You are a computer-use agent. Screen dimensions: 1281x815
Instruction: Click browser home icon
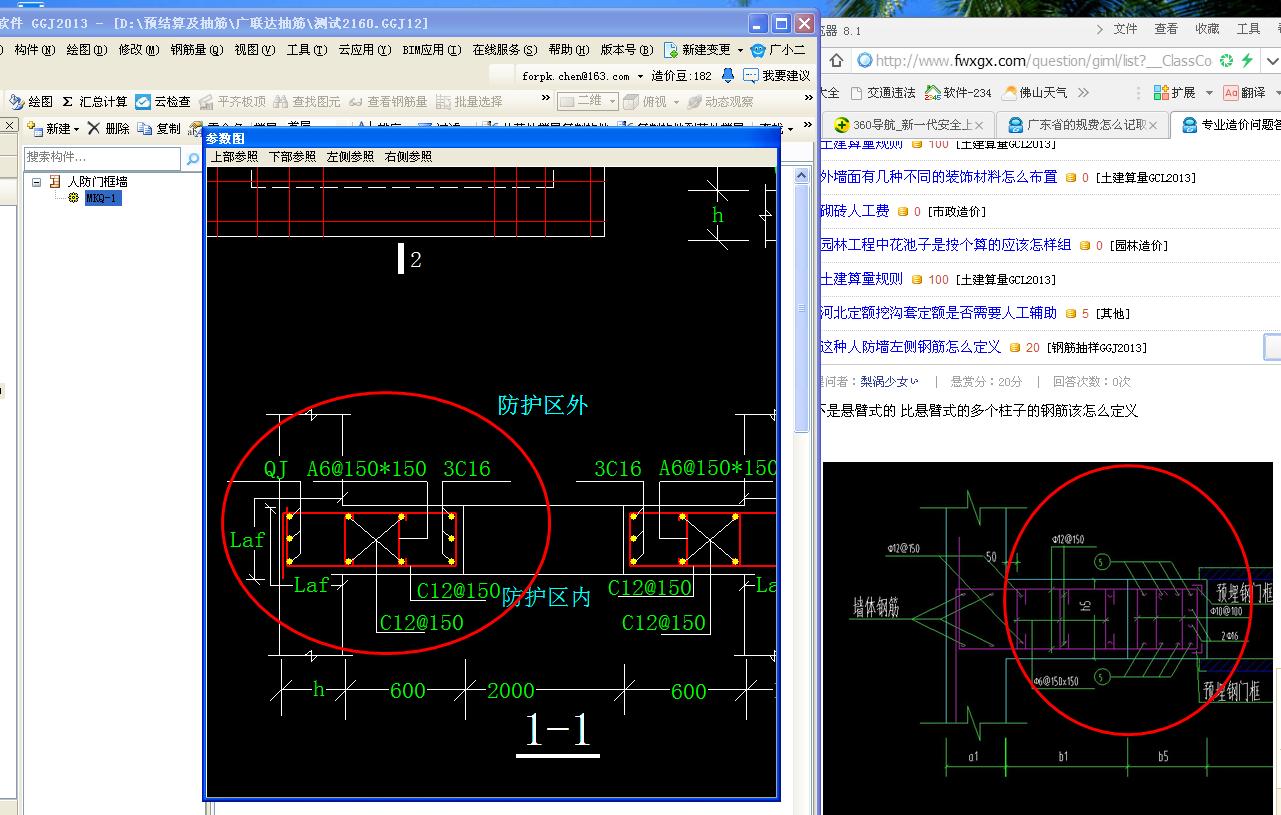coord(836,60)
